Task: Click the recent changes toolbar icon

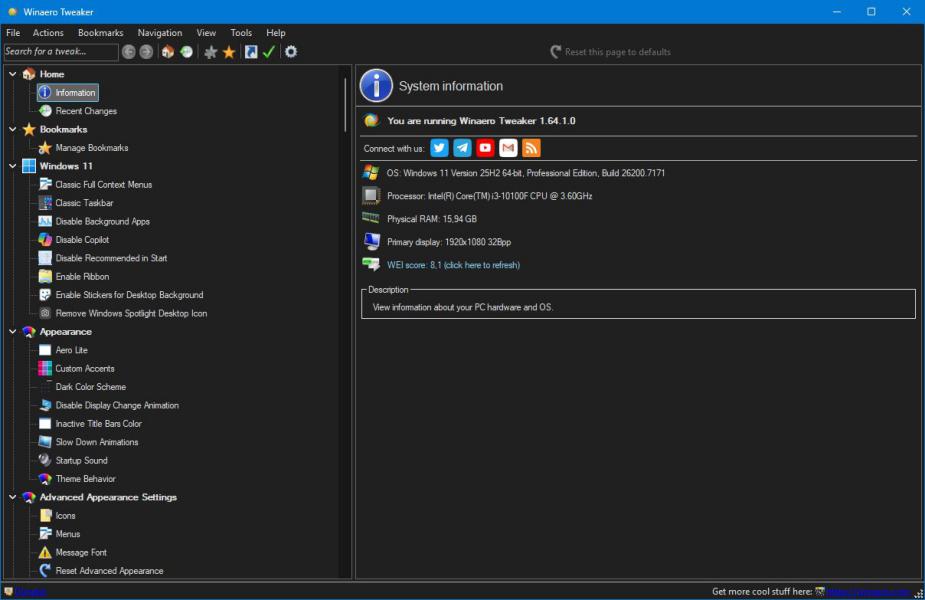Action: tap(186, 52)
